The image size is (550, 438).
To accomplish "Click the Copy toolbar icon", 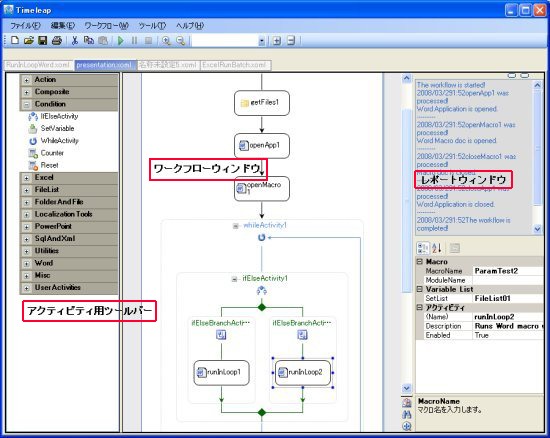I will click(x=89, y=40).
